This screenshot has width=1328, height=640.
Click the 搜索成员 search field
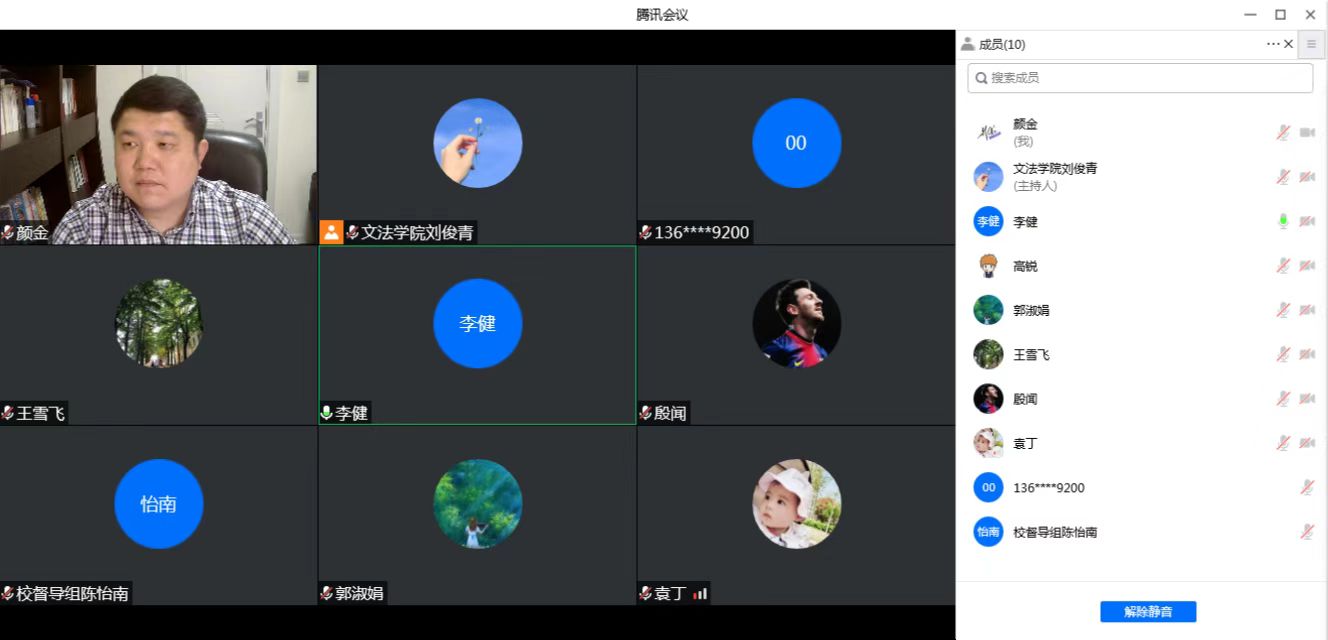pyautogui.click(x=1140, y=77)
